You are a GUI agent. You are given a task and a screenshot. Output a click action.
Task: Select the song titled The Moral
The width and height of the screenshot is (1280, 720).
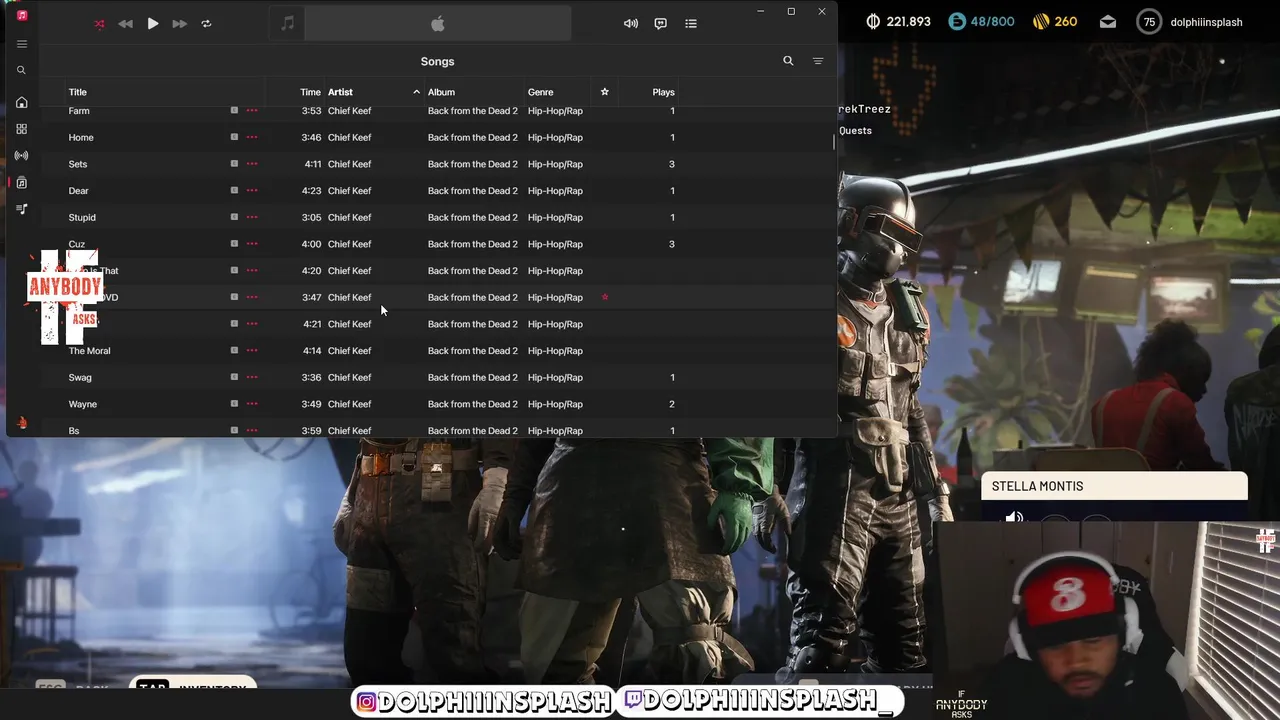89,351
